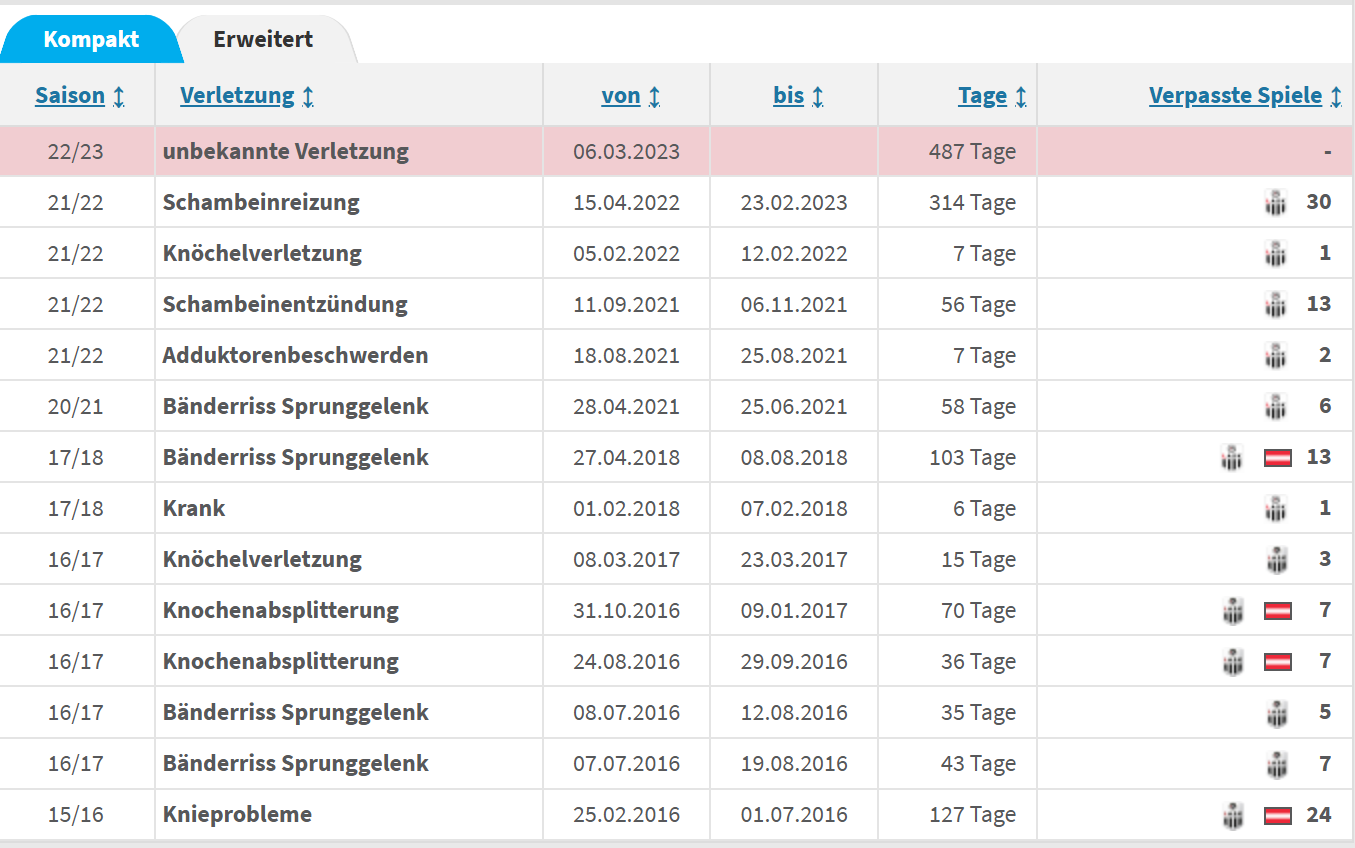Click club crest in Krank row
The height and width of the screenshot is (848, 1355).
[x=1275, y=509]
